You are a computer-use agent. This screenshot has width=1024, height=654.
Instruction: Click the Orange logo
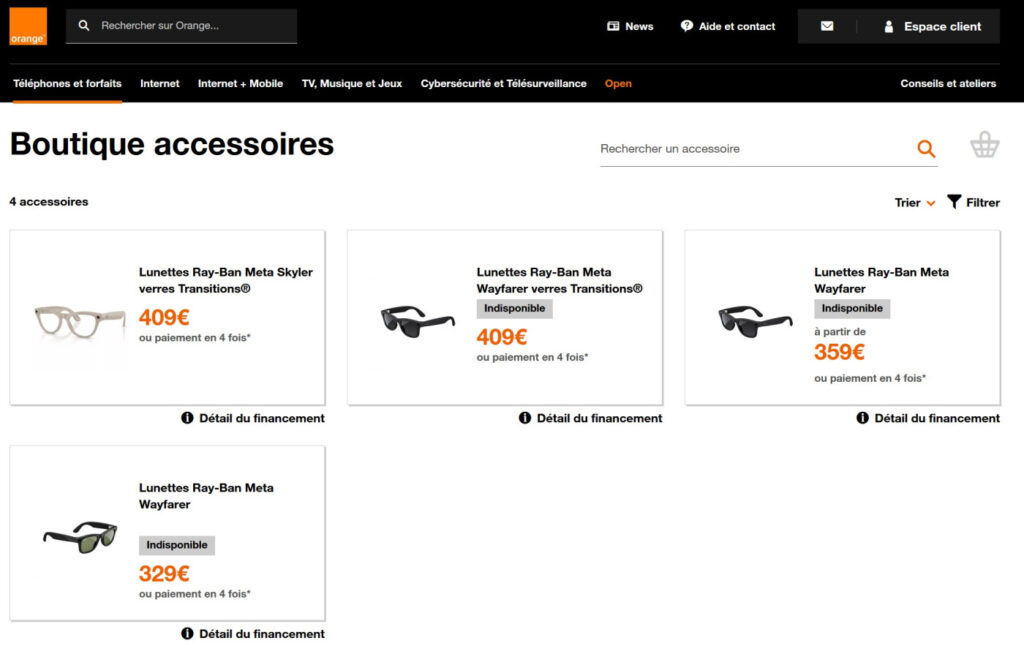[28, 26]
